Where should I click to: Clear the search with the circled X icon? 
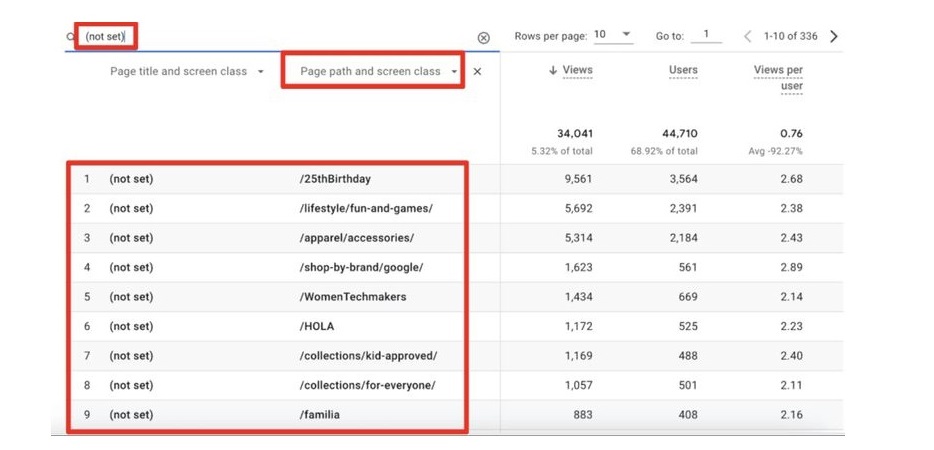(484, 38)
